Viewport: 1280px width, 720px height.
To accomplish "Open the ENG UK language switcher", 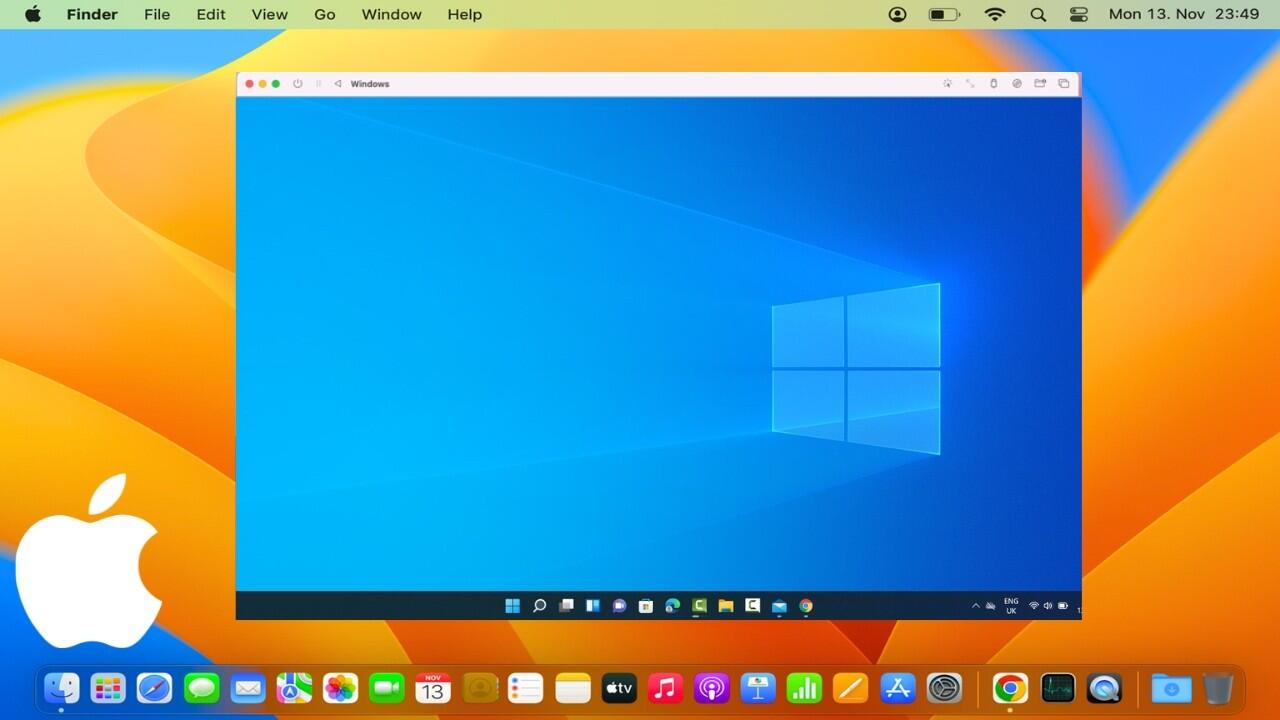I will (1011, 606).
